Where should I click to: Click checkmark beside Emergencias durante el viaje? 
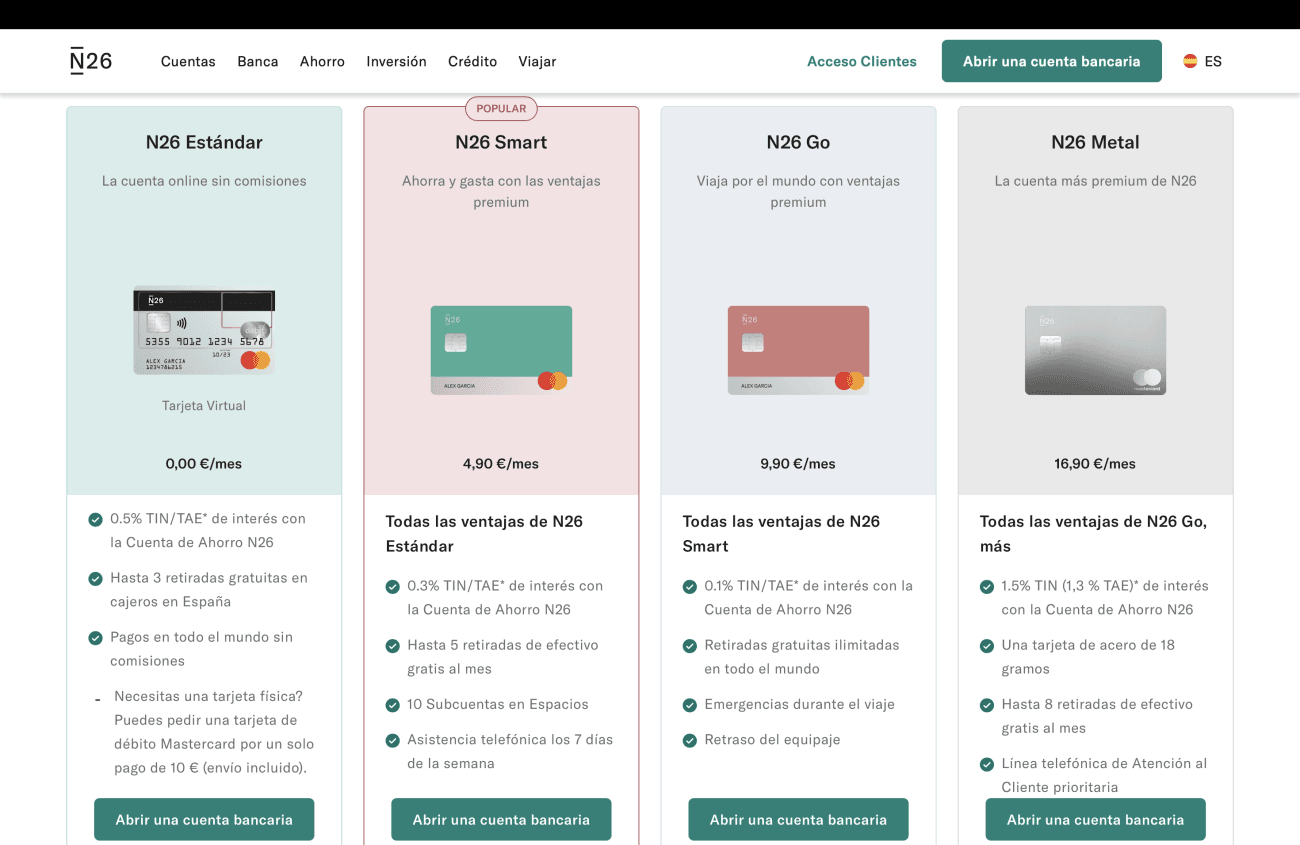[689, 704]
